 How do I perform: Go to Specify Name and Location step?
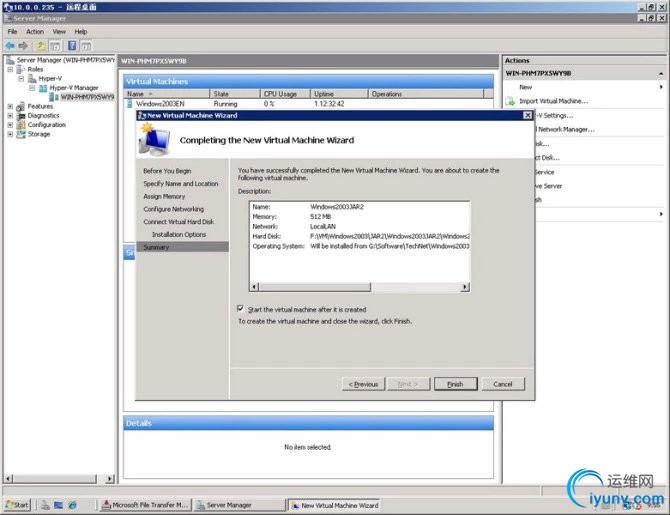pyautogui.click(x=181, y=184)
